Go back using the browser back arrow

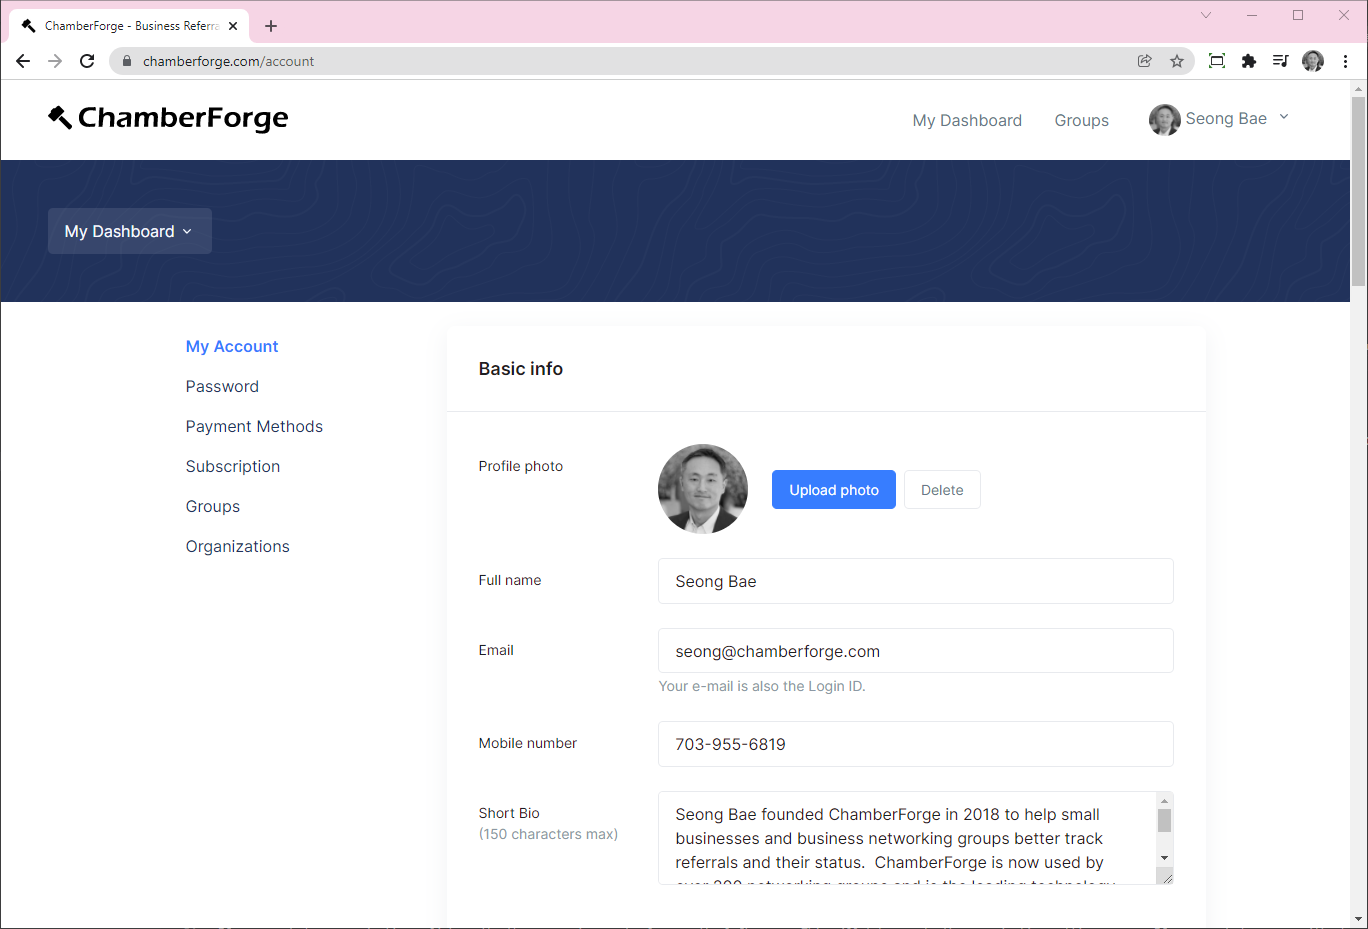tap(23, 61)
